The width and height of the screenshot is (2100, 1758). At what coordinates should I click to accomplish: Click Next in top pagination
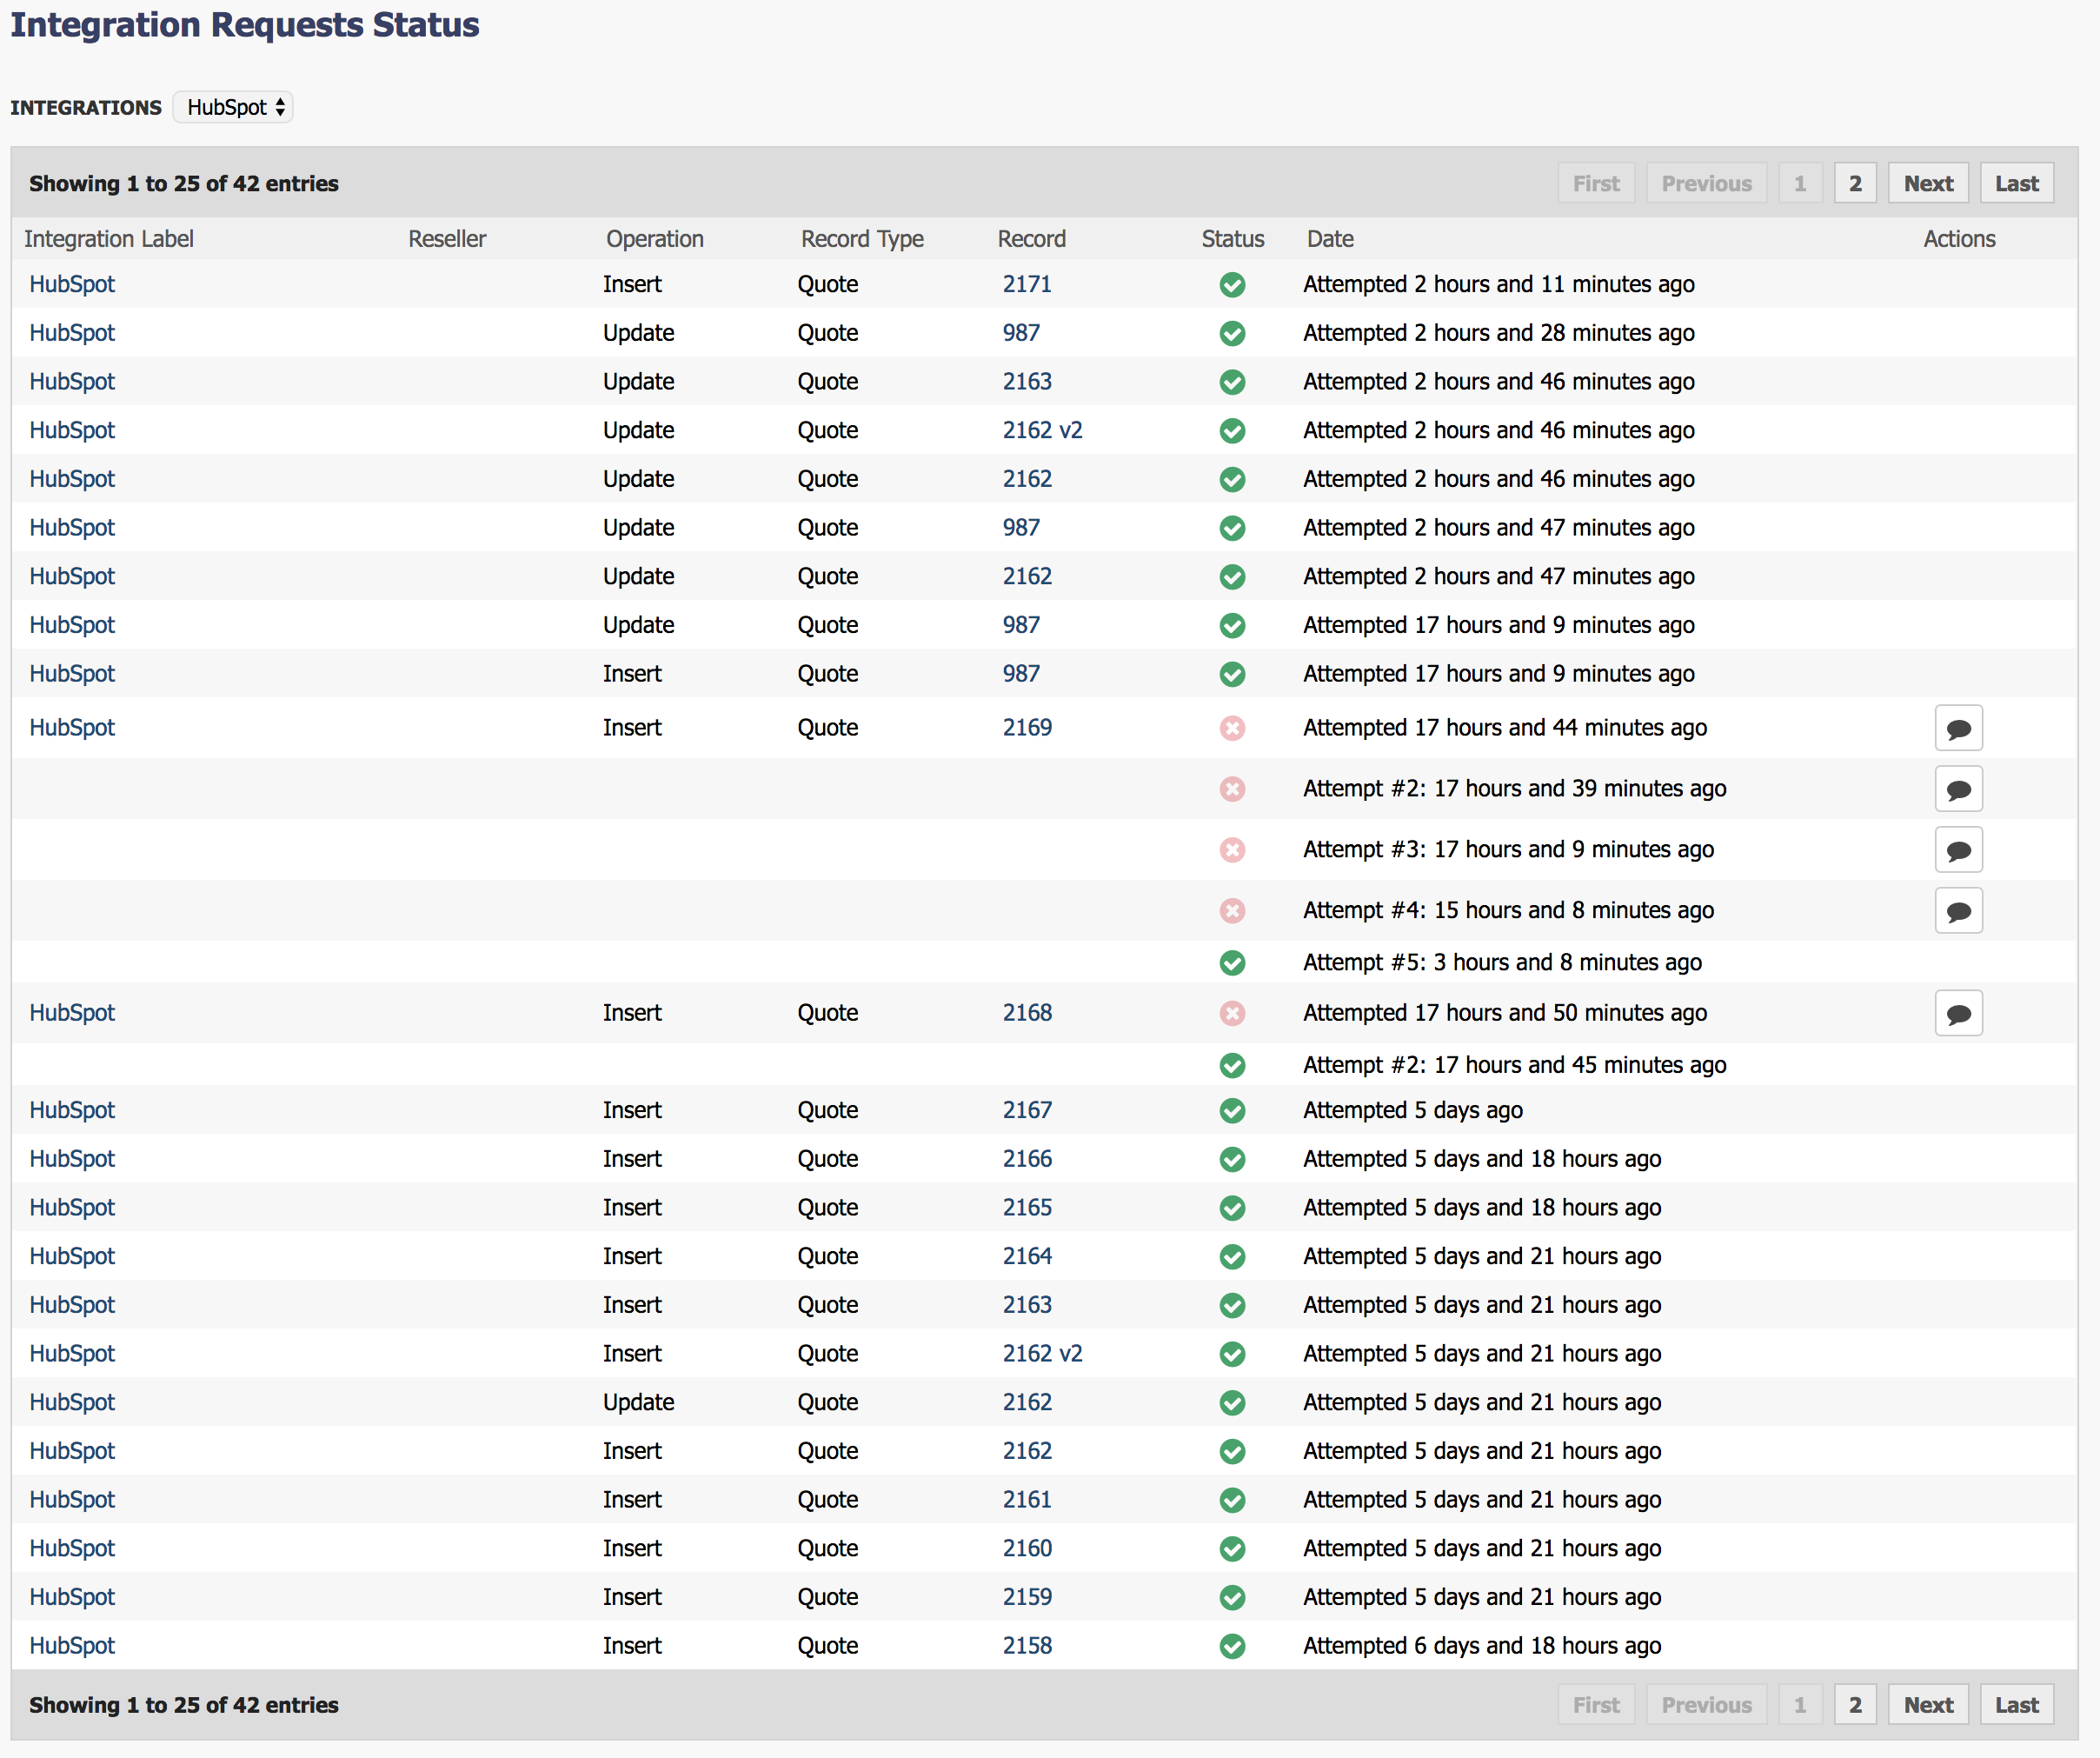point(1928,183)
